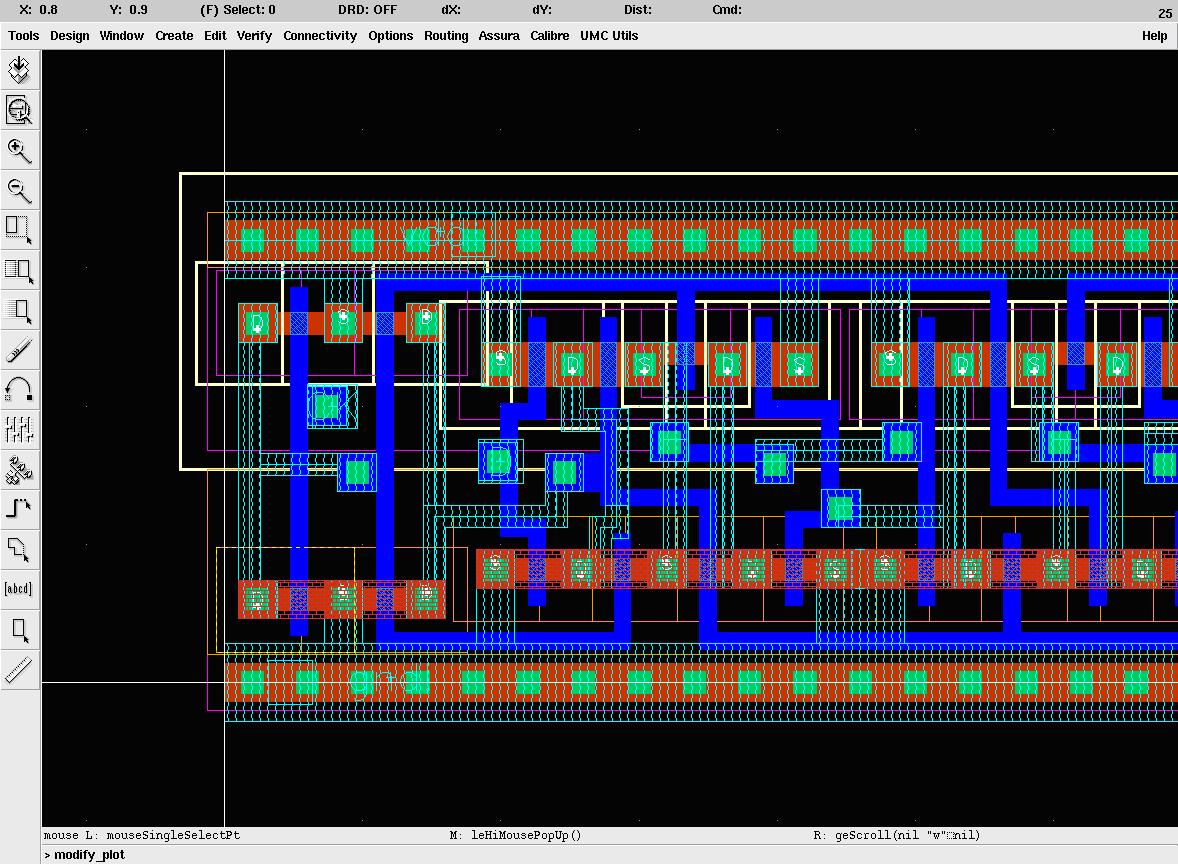This screenshot has height=864, width=1178.
Task: Select the Zoom In magnifier tool
Action: coord(20,151)
